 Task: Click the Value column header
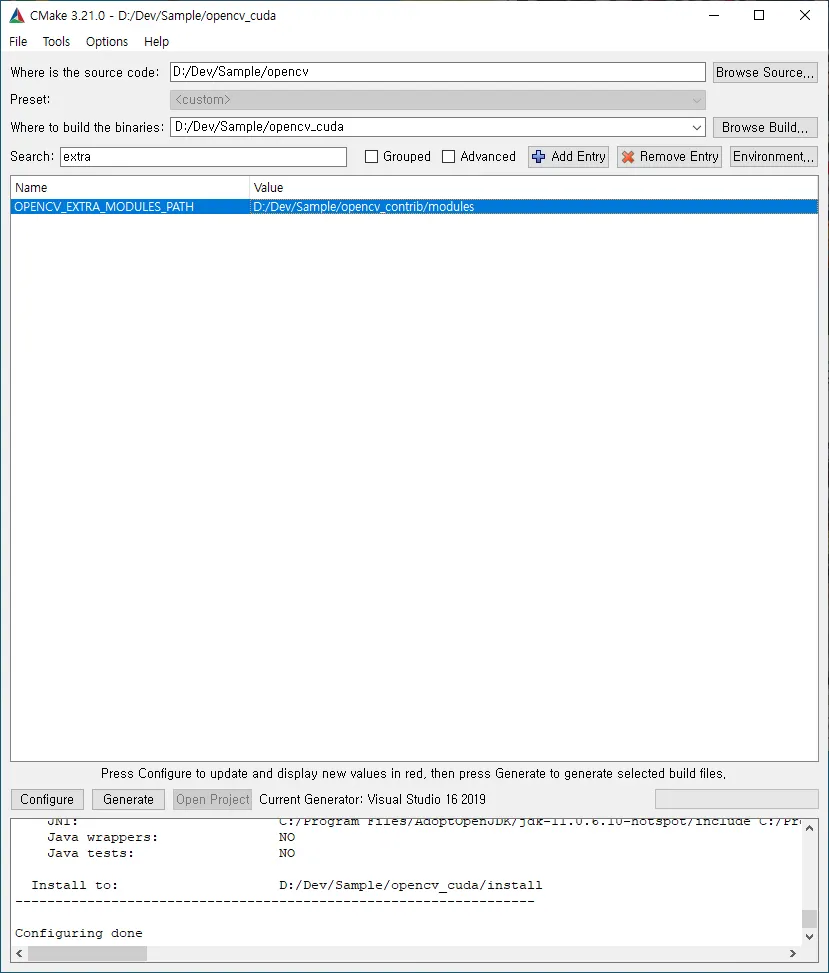(x=534, y=187)
